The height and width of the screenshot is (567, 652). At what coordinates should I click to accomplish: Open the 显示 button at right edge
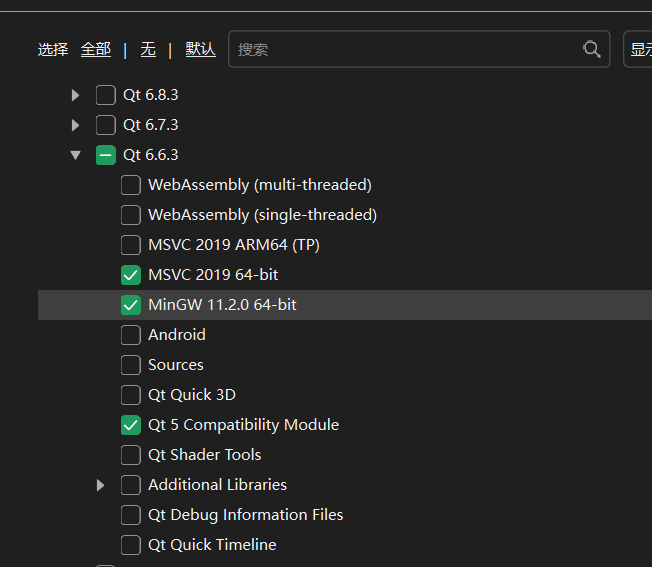[639, 49]
